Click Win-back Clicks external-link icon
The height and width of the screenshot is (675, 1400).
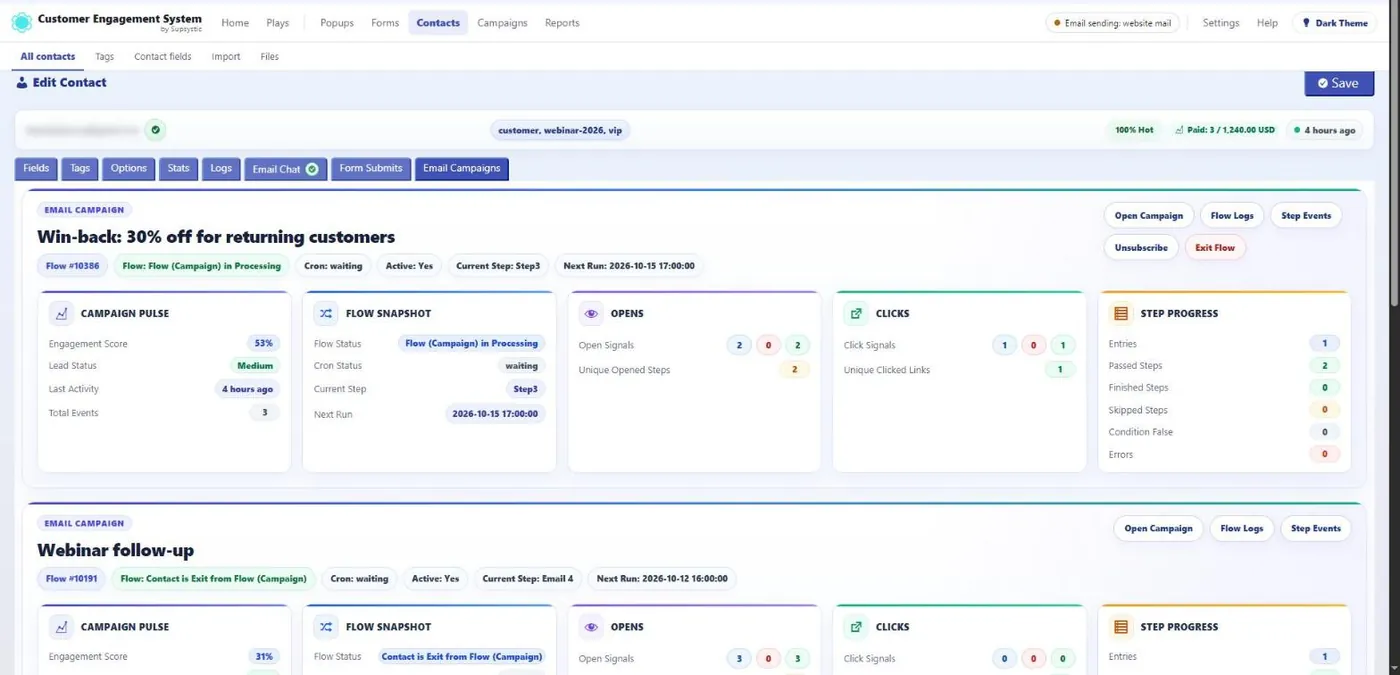point(856,313)
